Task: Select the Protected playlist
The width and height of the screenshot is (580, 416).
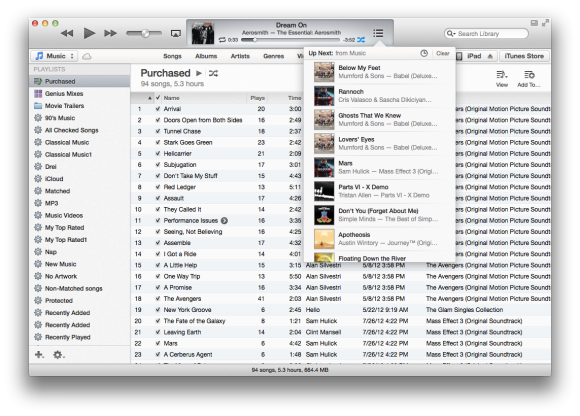Action: [x=80, y=301]
